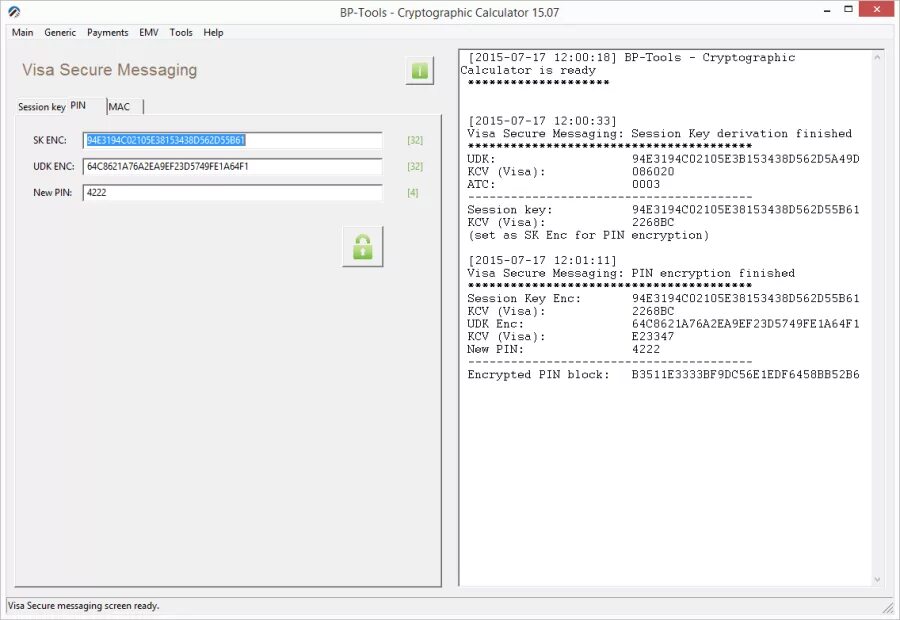Click the 'Visa Secure Messaging' heading
The width and height of the screenshot is (900, 620).
pos(110,70)
